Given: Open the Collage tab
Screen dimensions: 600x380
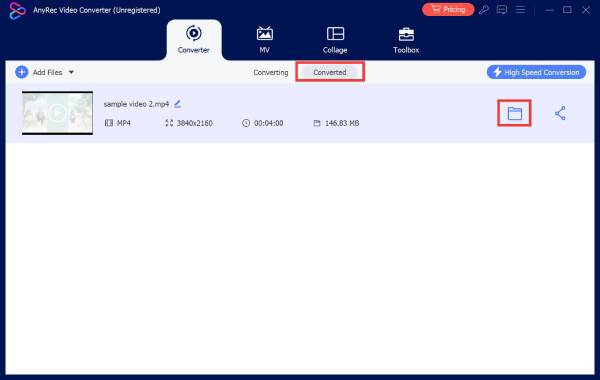Looking at the screenshot, I should 335,40.
